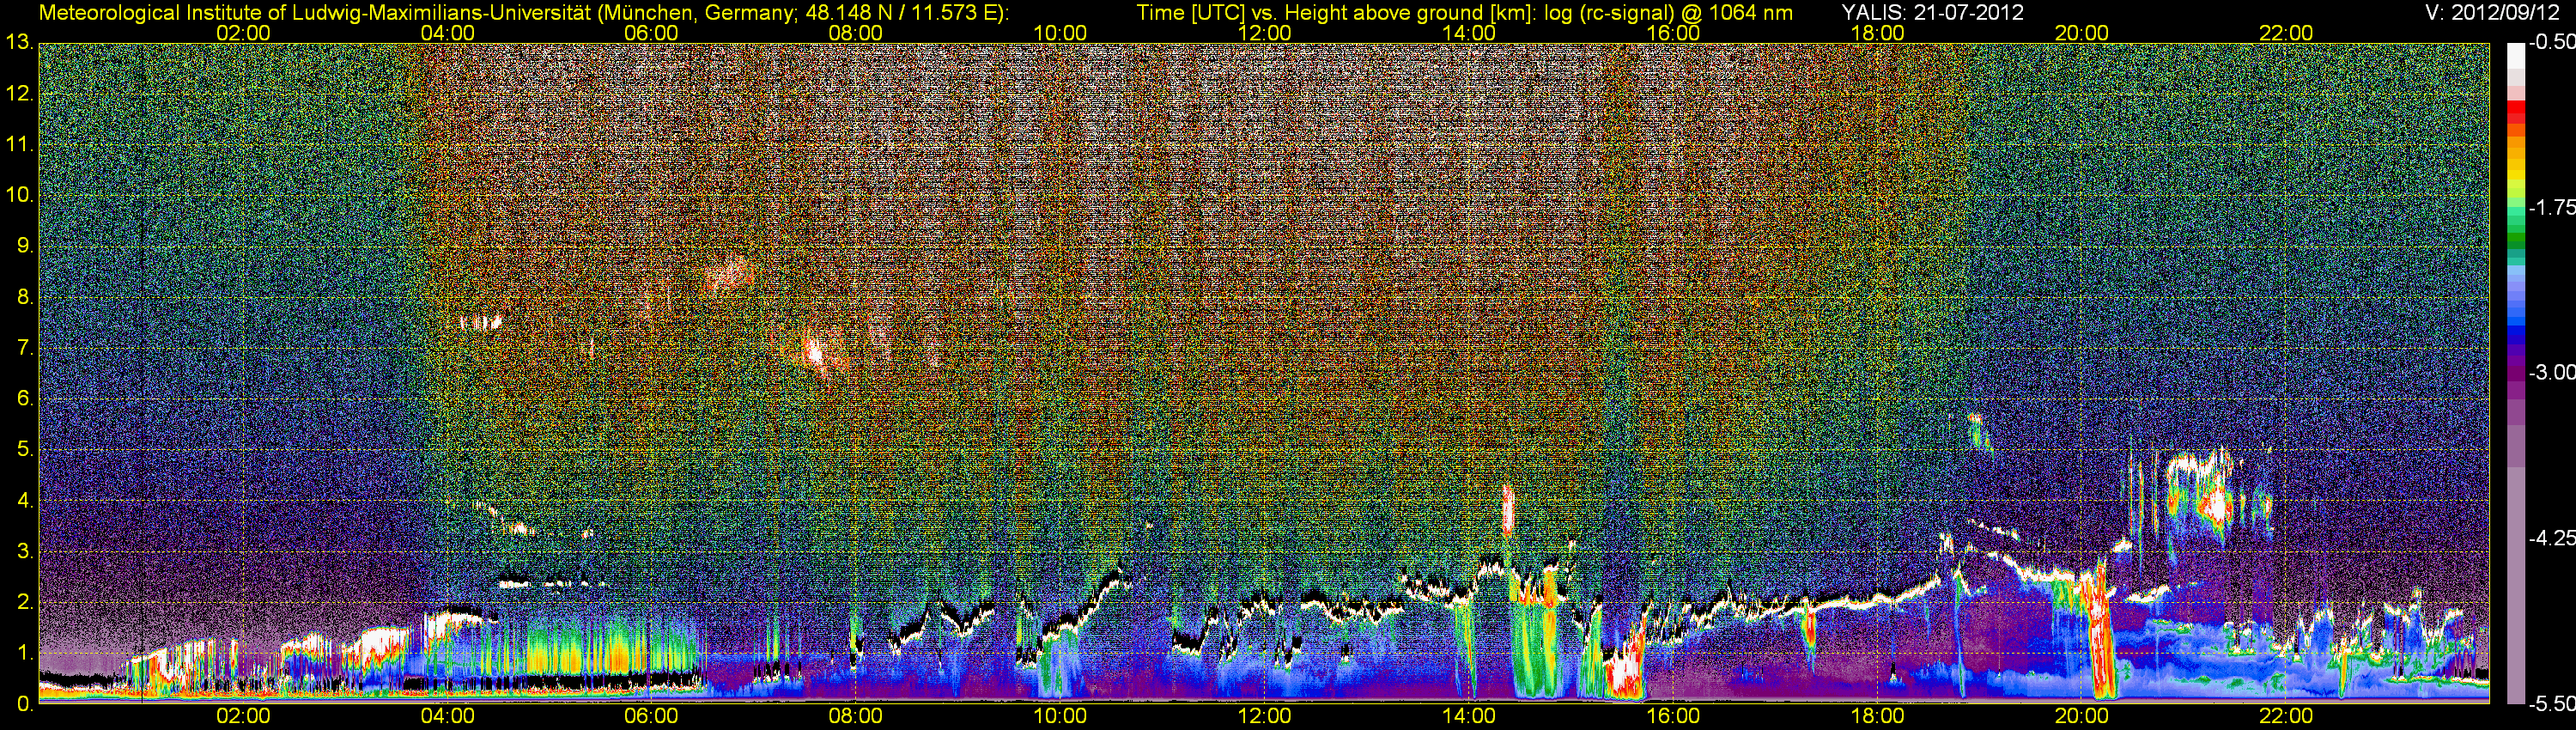Click the 06:00 label on the bottom time axis
The image size is (2576, 730).
click(651, 716)
